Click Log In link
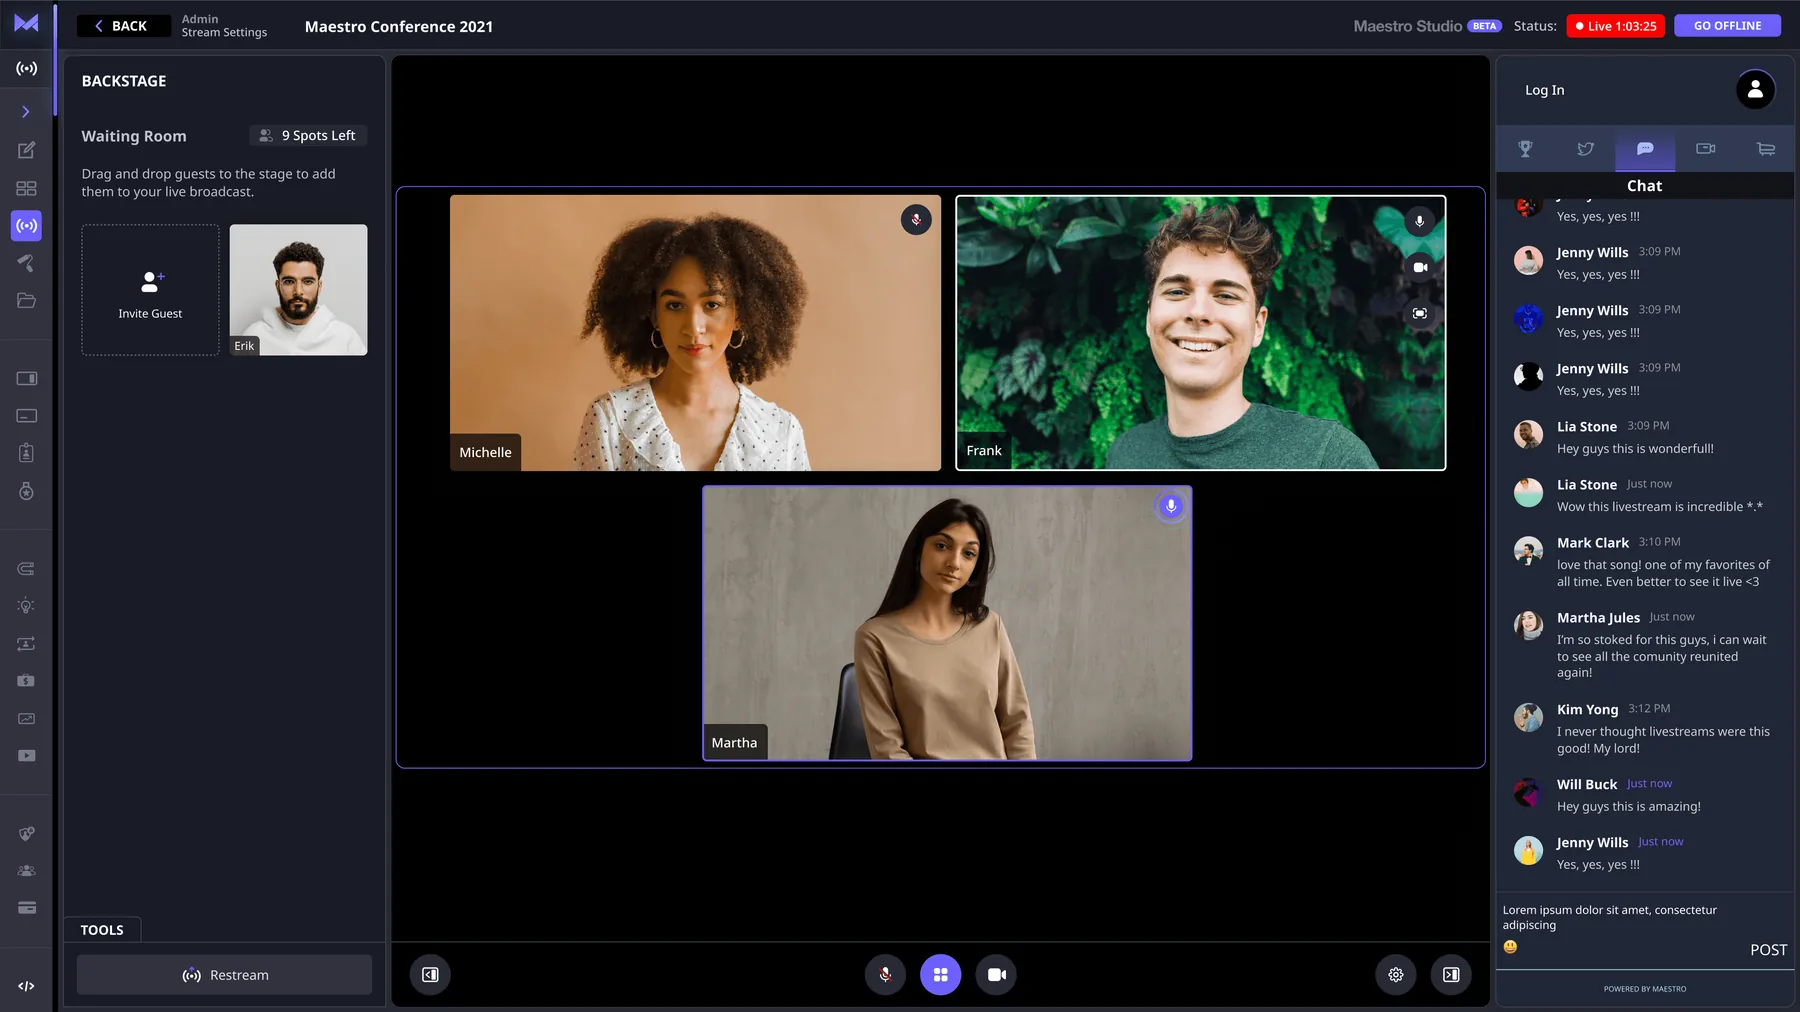 (x=1544, y=90)
